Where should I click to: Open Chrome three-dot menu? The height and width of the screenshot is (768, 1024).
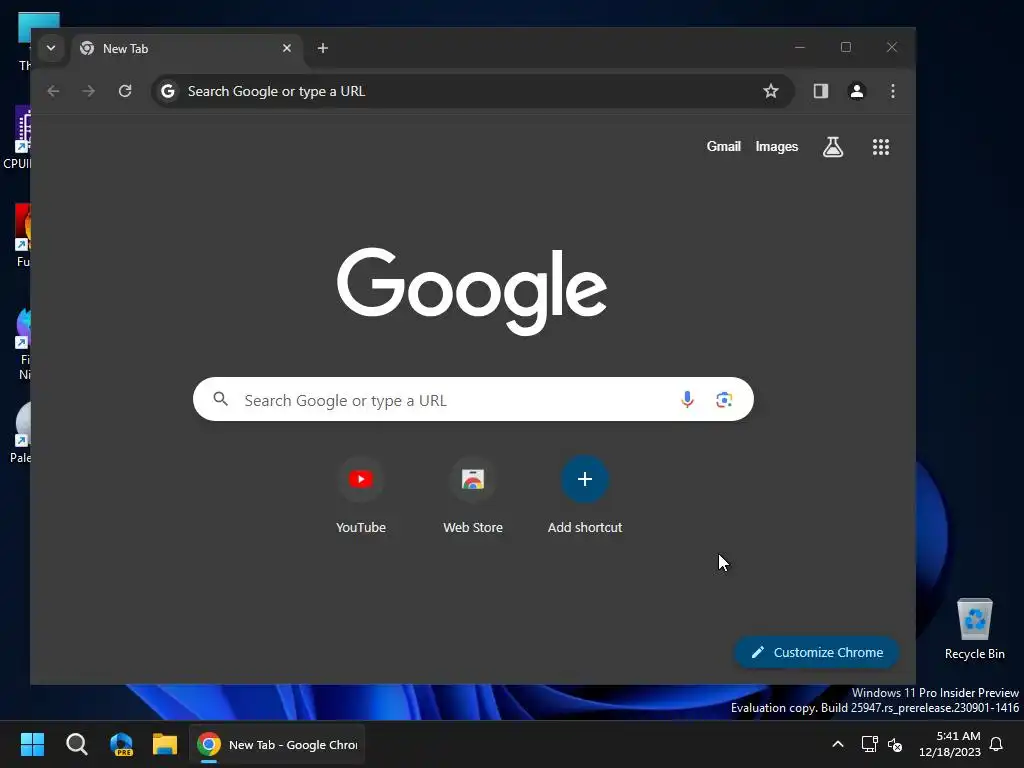893,91
